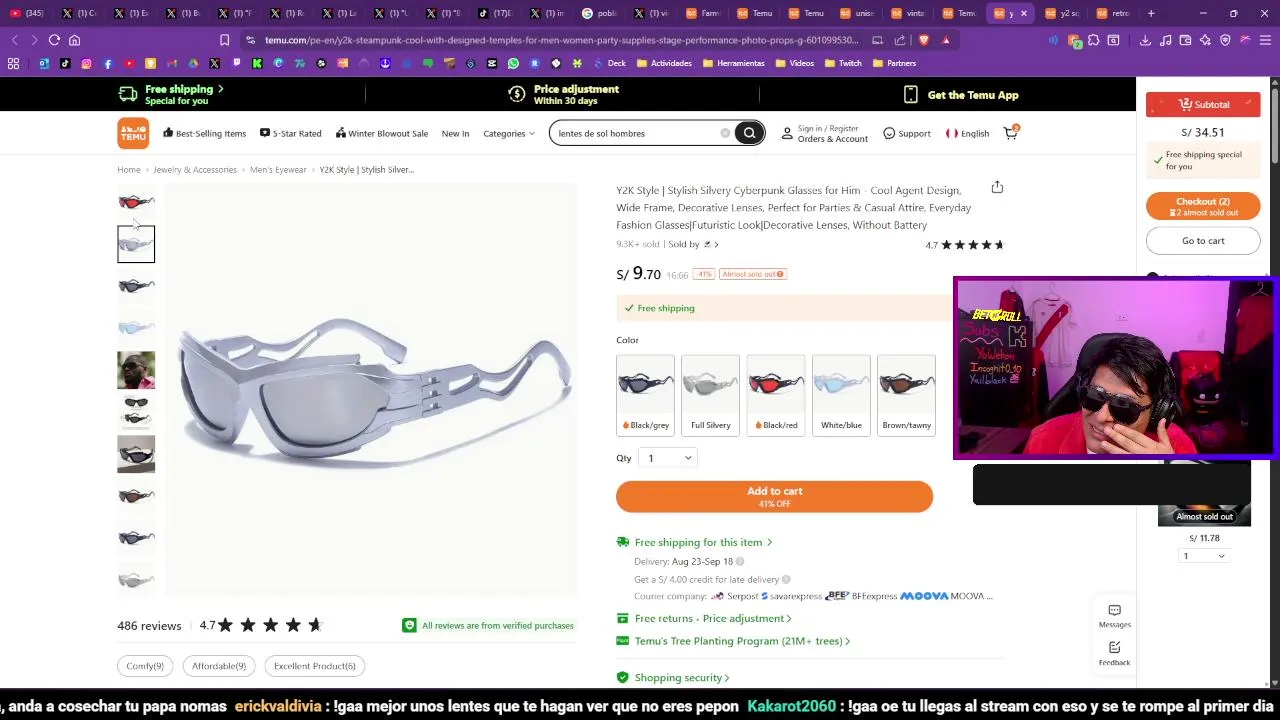Click the share icon by the title
The height and width of the screenshot is (720, 1280).
[997, 187]
